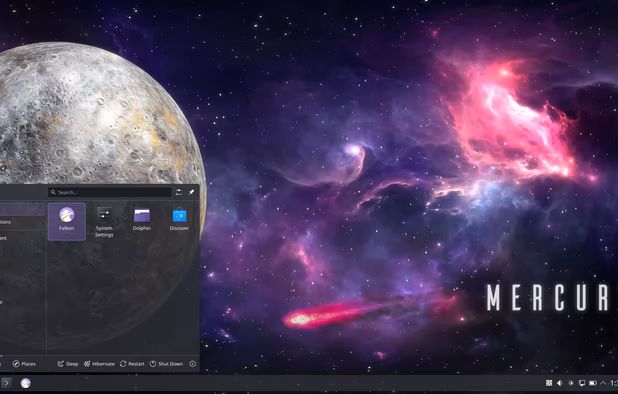Click the Restart button
Screen dimensions: 618x394
pos(132,364)
